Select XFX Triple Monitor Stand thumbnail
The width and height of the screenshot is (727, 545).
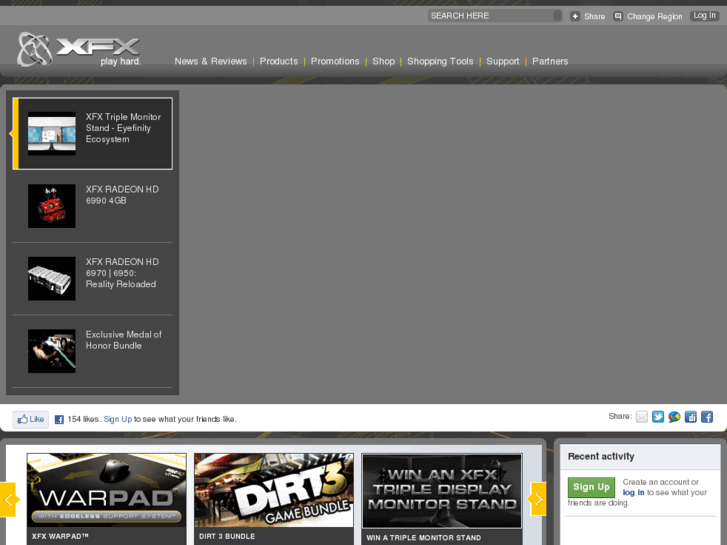point(51,133)
